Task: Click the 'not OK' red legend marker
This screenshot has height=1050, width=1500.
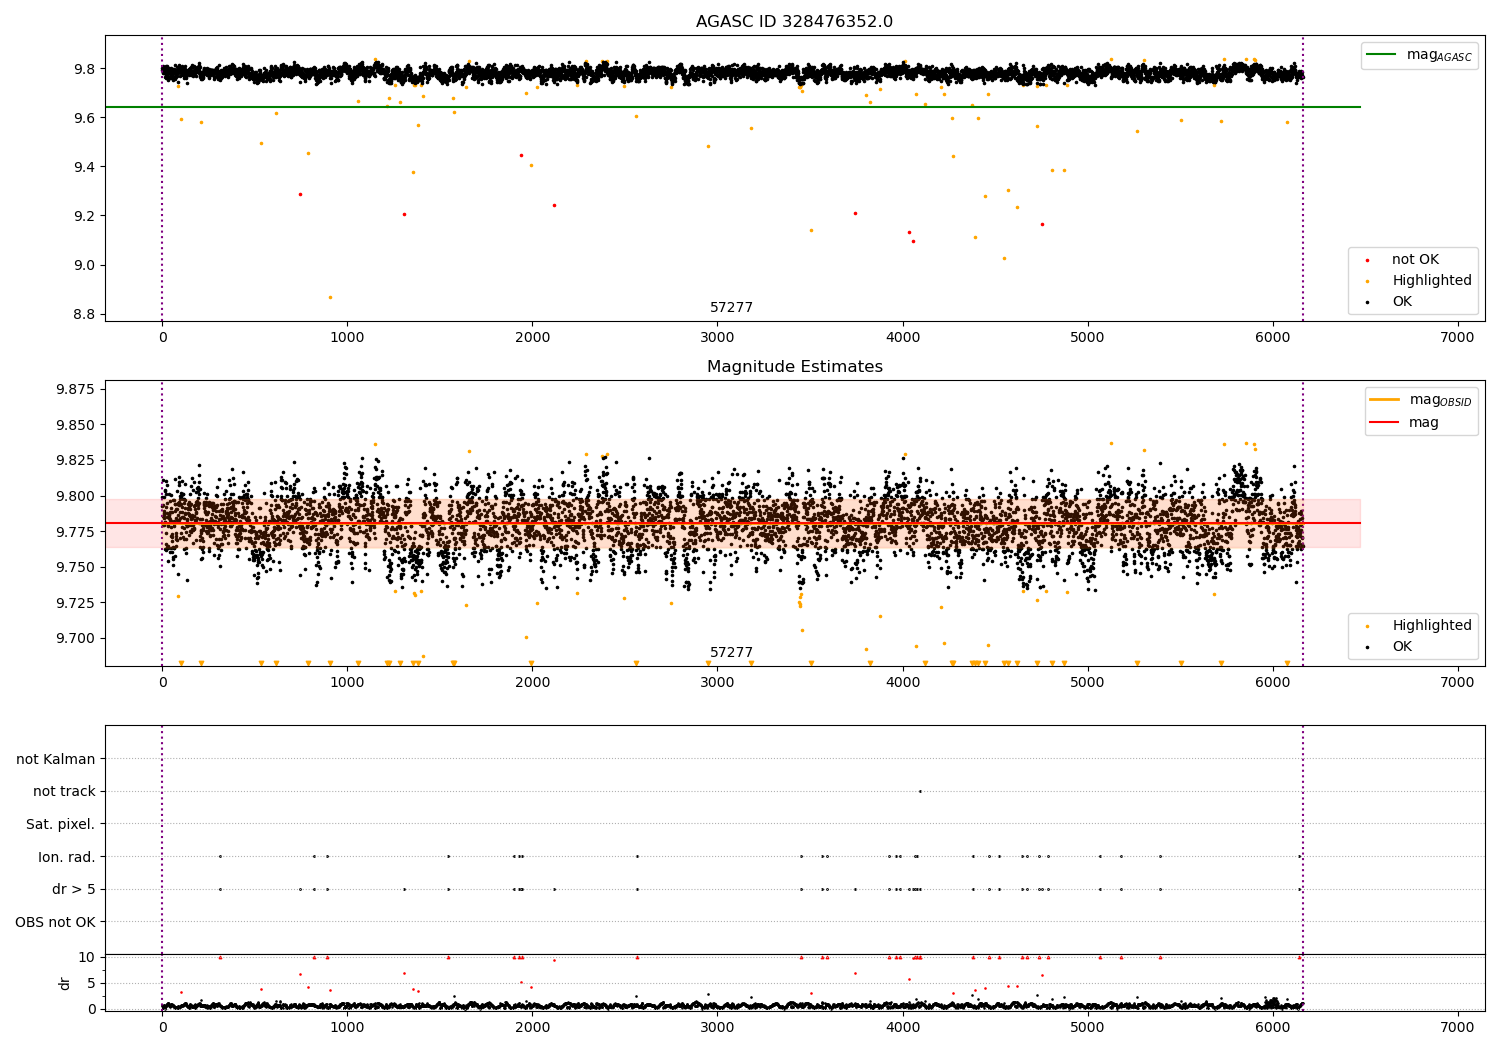Action: [x=1367, y=260]
